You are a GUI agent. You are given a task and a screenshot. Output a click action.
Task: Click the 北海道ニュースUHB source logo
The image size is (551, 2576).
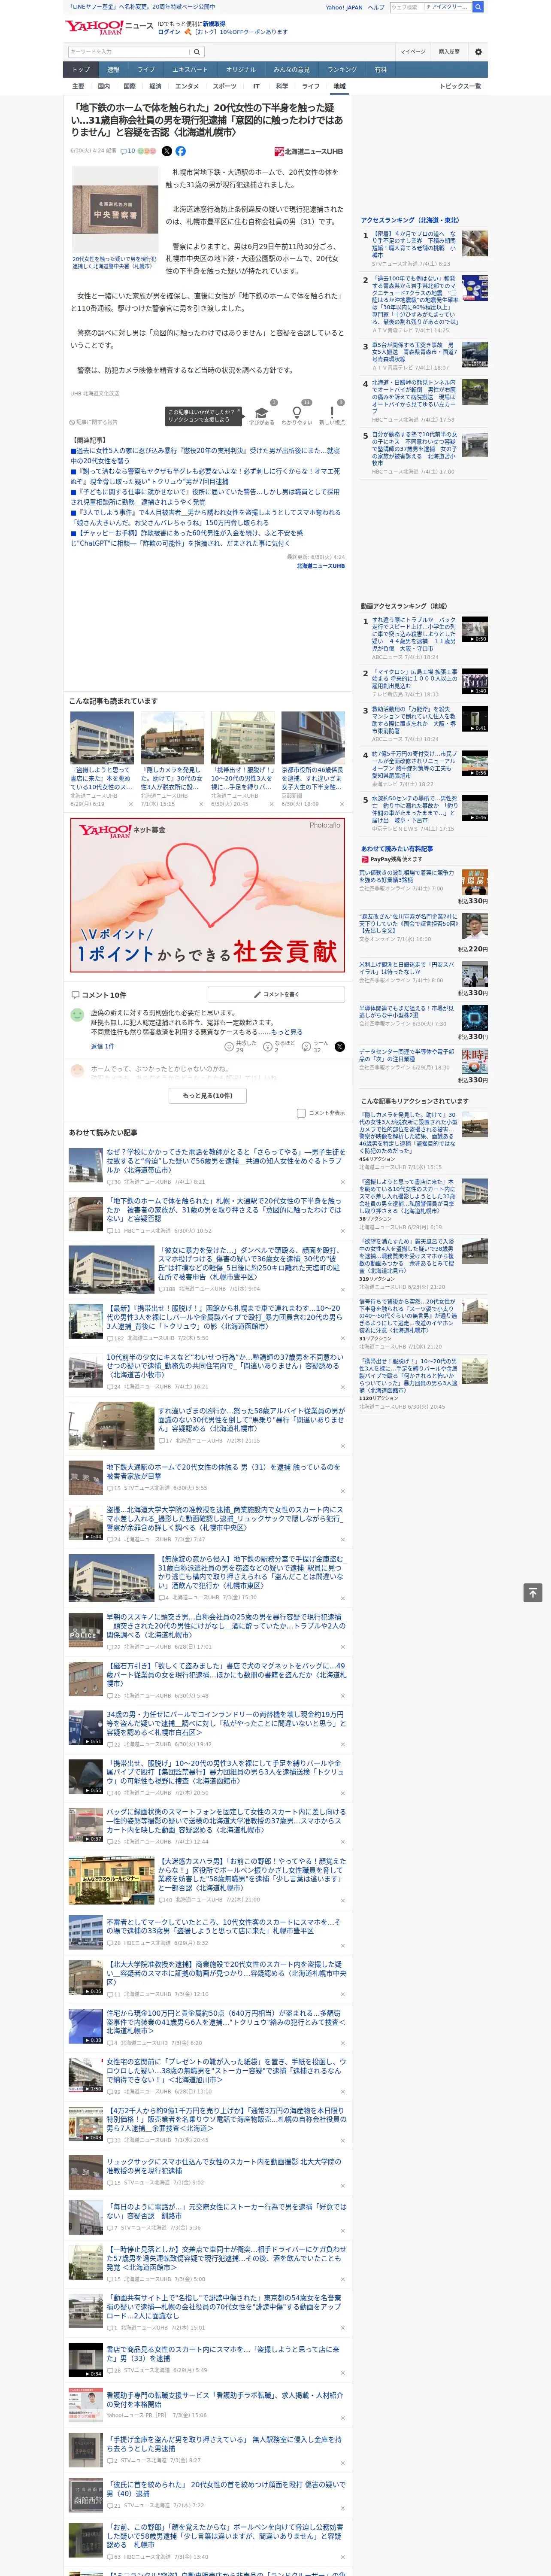309,151
